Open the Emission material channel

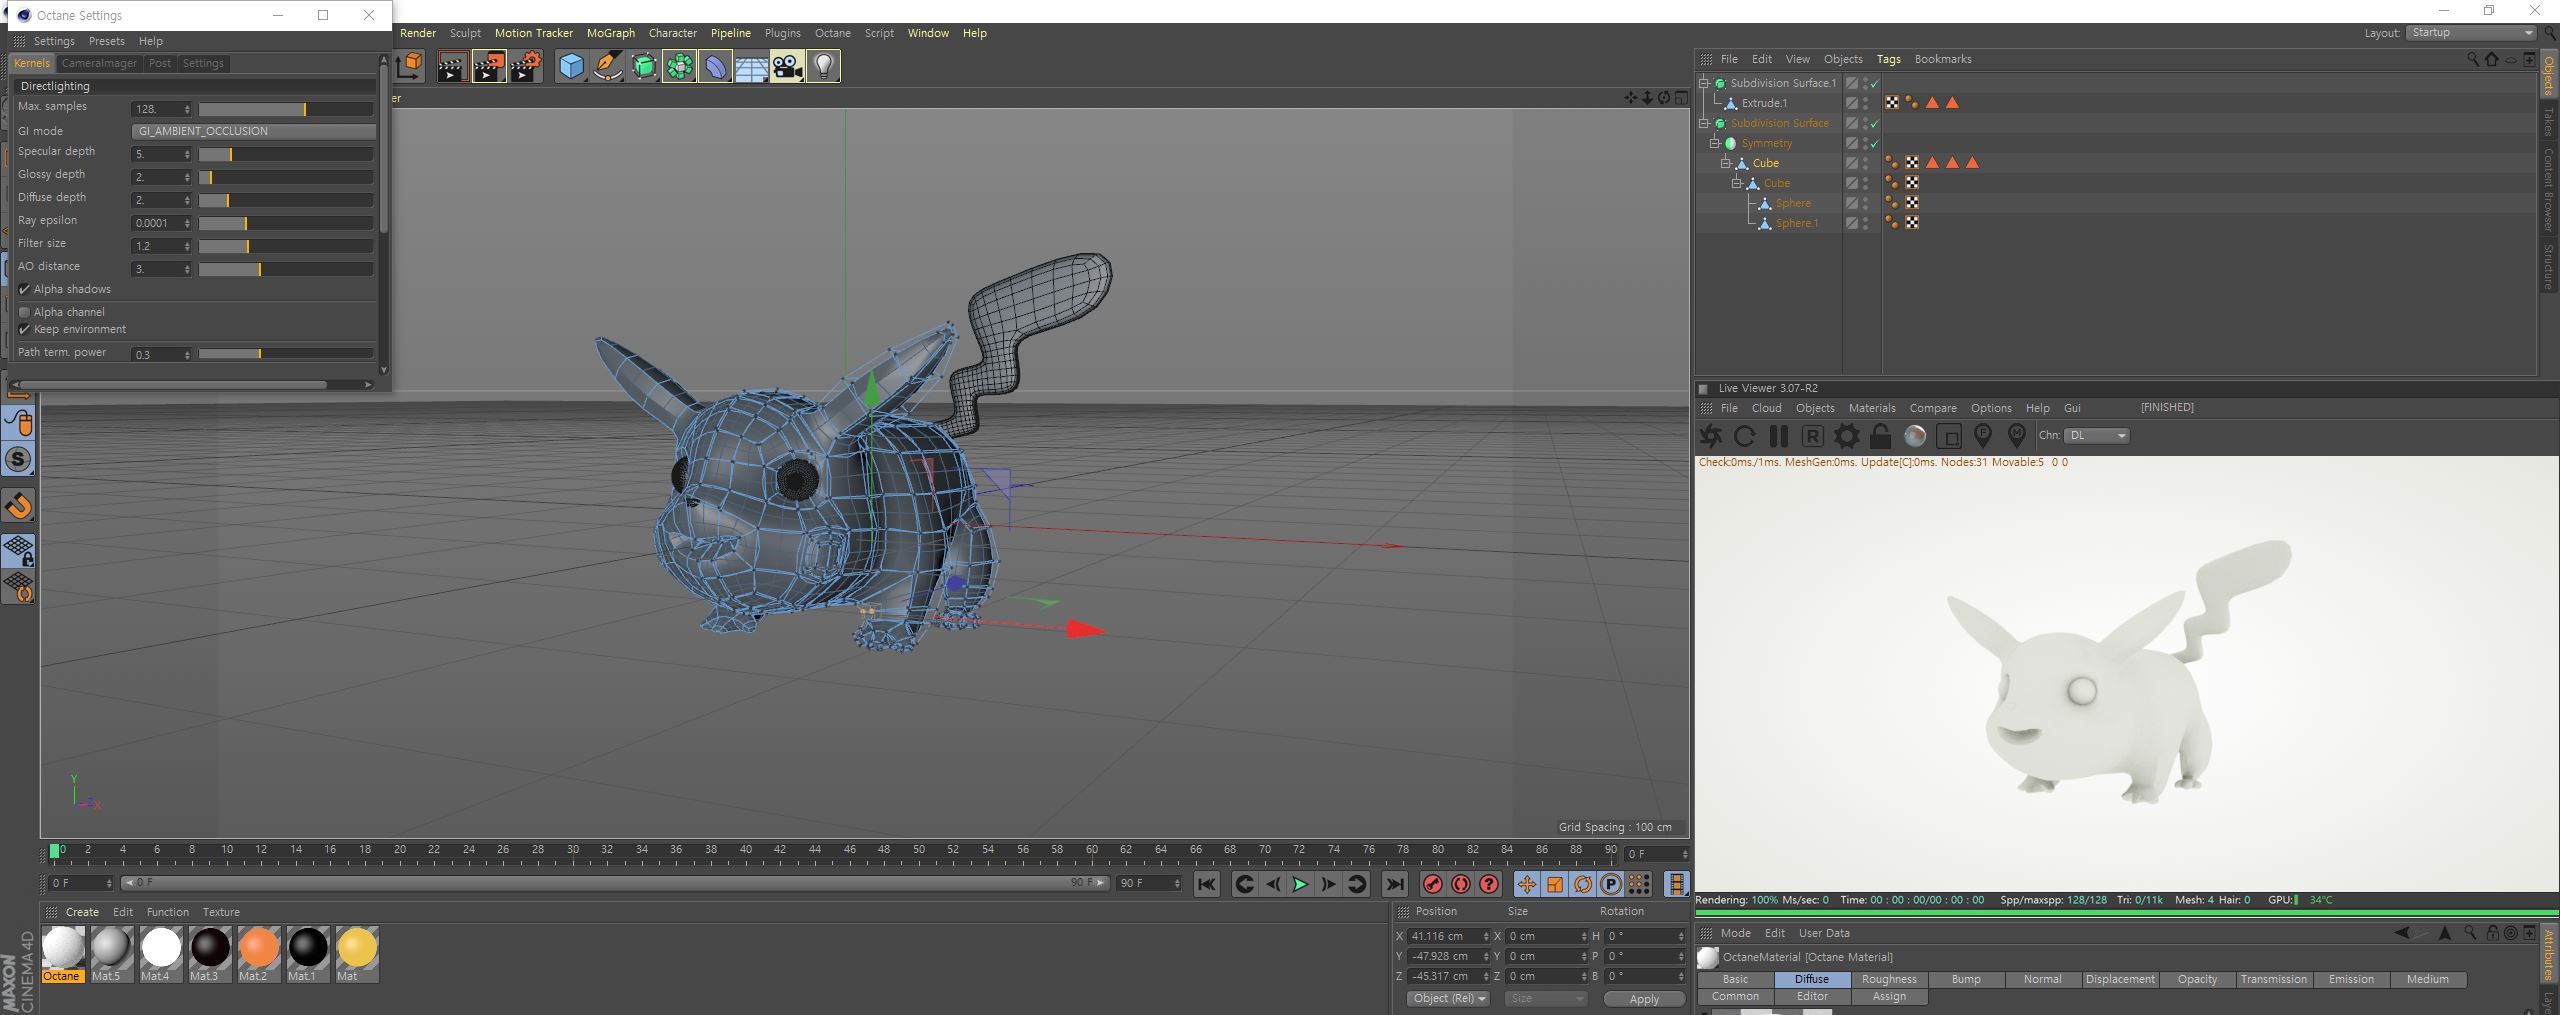click(x=2351, y=980)
